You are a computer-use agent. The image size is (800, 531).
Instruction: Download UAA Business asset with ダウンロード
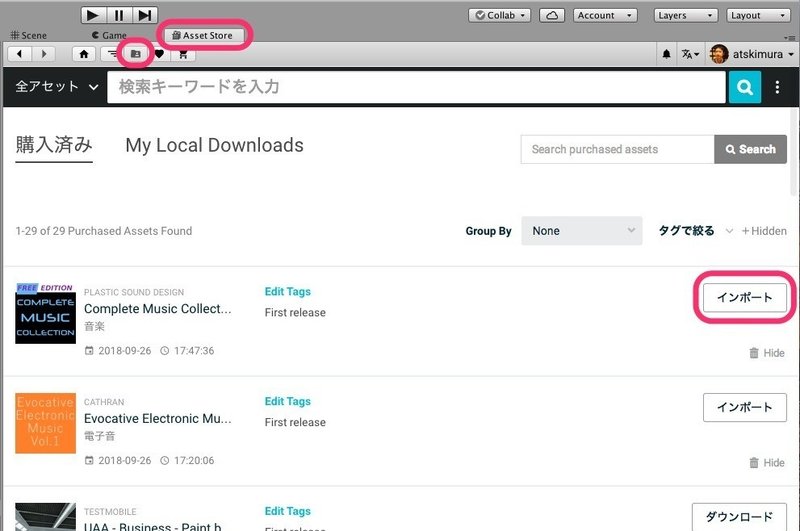click(739, 517)
